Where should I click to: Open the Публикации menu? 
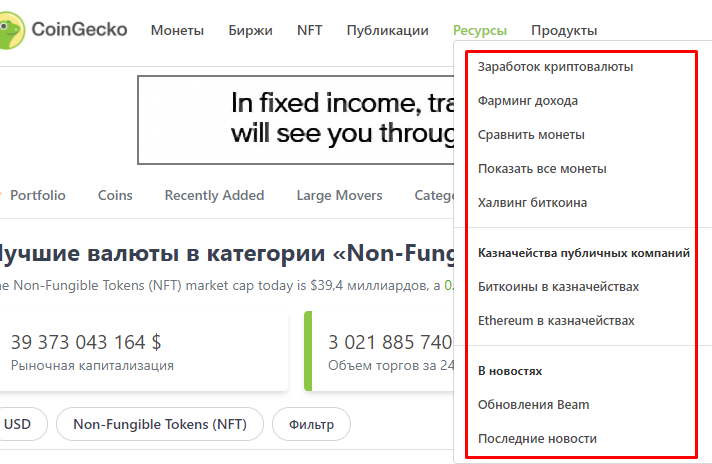point(387,31)
